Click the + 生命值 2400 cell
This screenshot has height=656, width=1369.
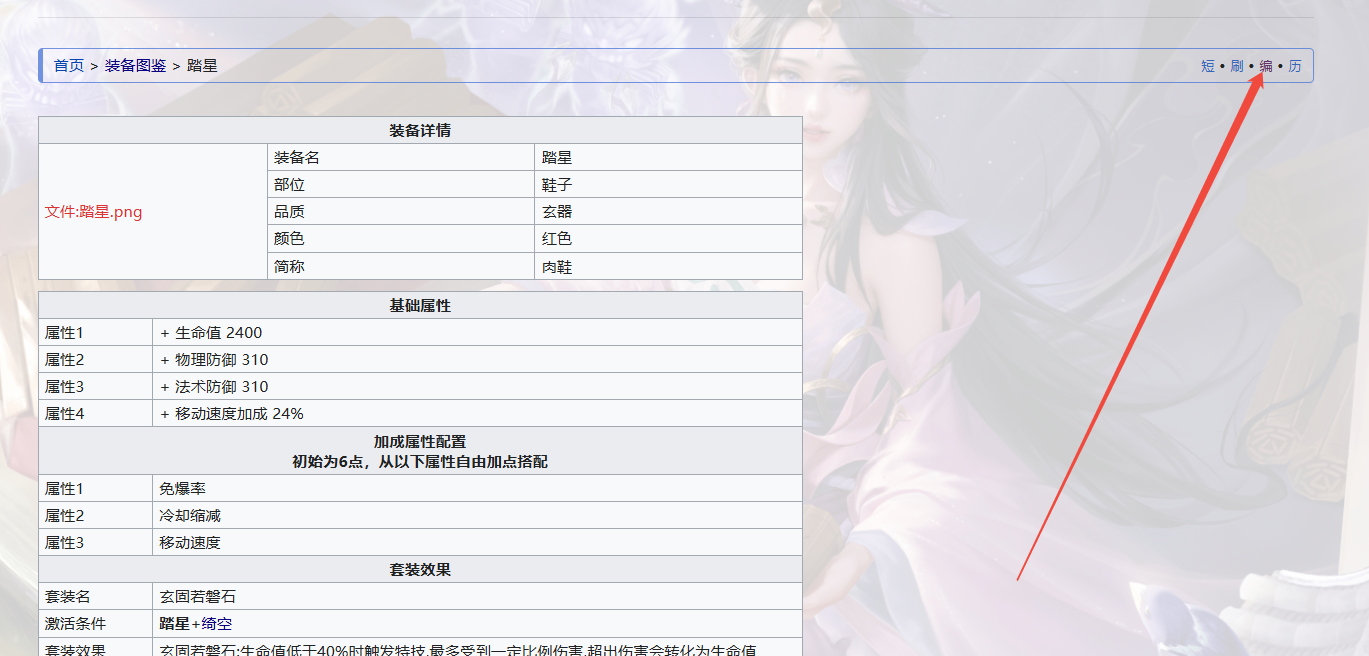[x=477, y=333]
